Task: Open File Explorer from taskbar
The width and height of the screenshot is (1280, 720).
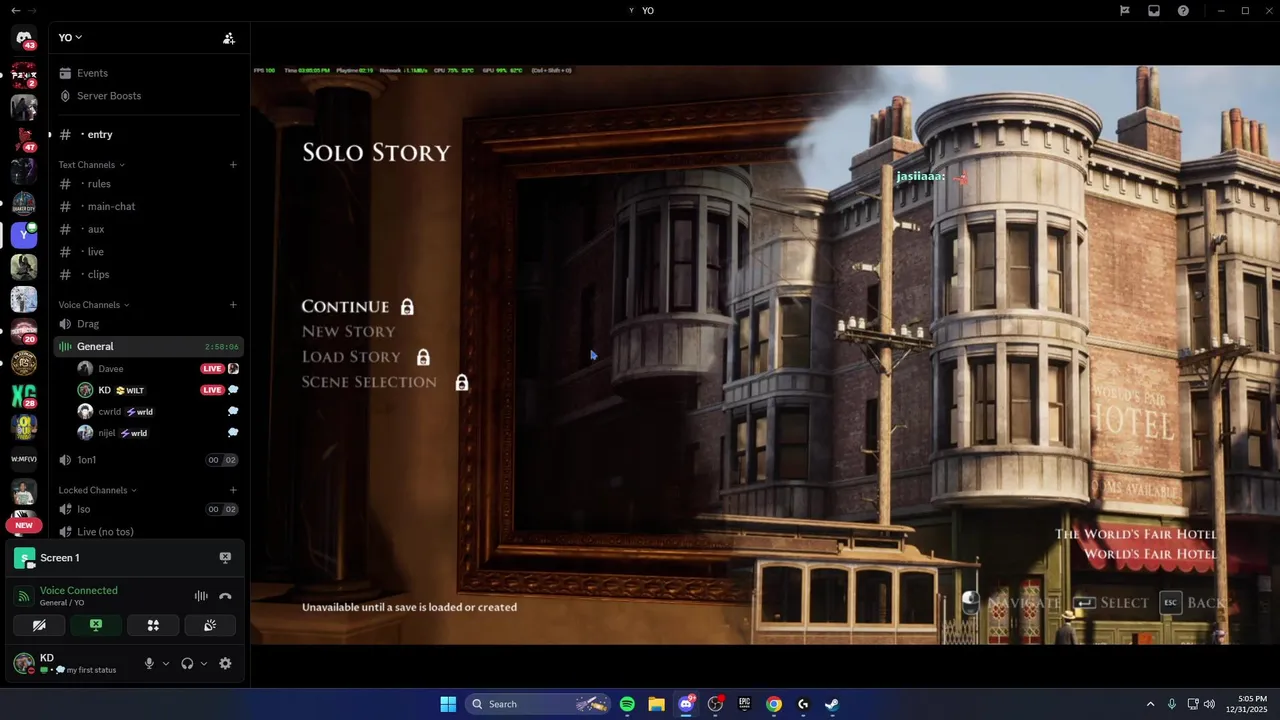Action: [x=656, y=704]
